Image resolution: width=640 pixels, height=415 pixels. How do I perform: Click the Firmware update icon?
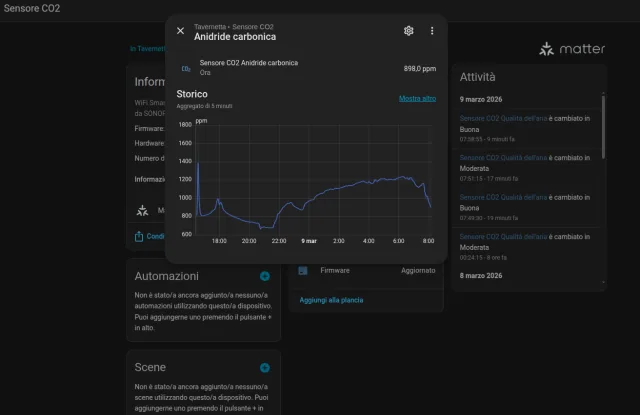pos(303,271)
